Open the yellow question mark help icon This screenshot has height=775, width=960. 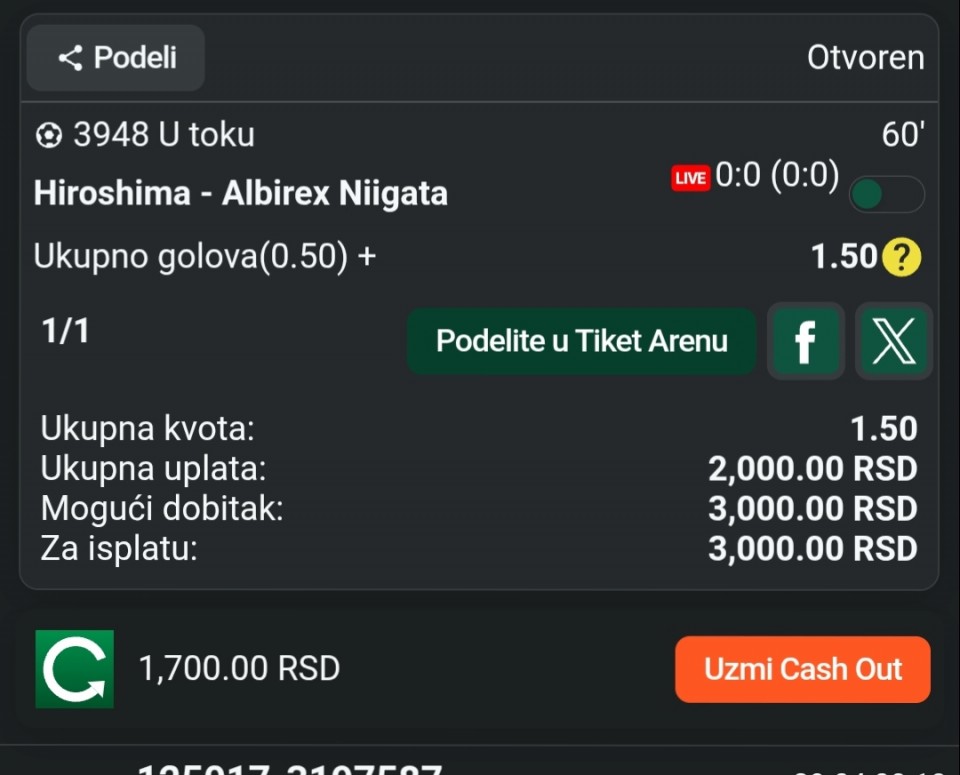click(x=901, y=258)
